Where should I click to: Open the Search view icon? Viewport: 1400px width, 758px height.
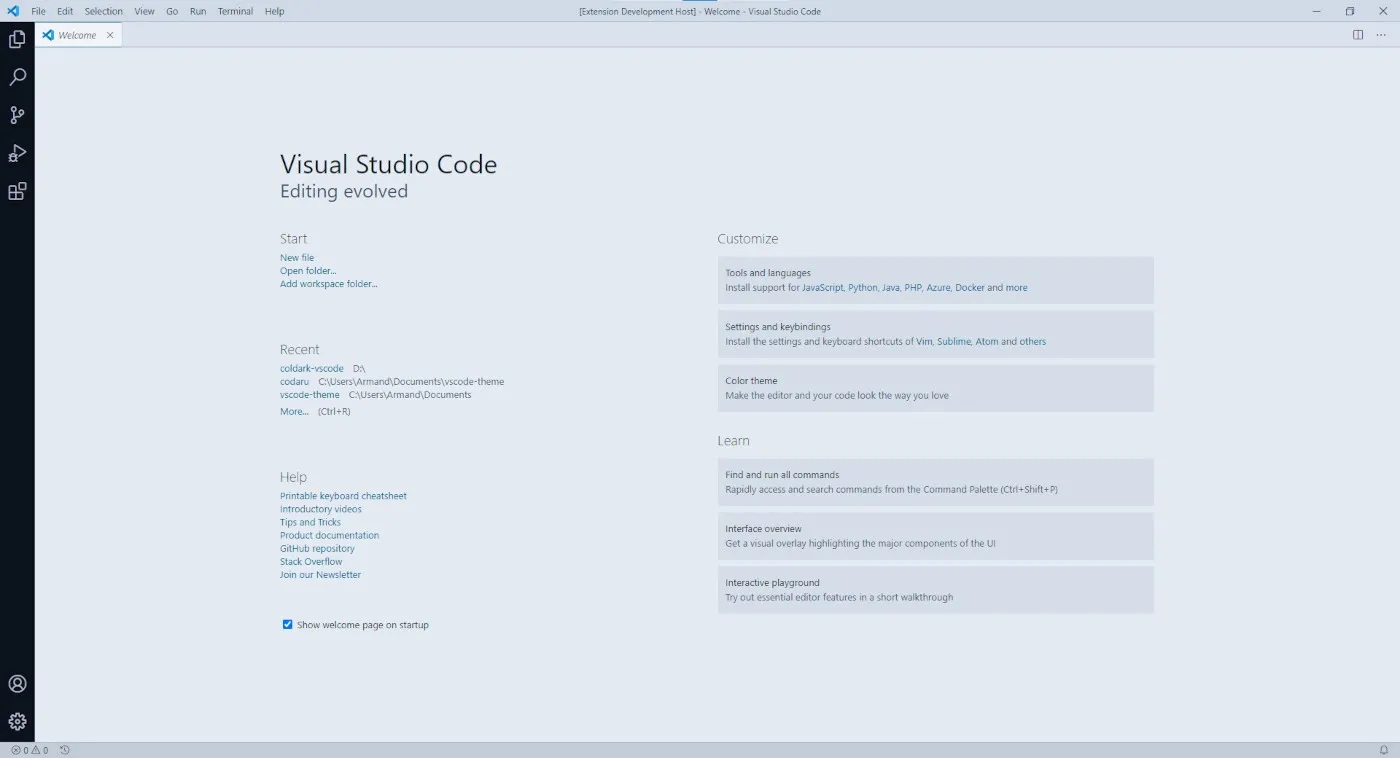(17, 78)
